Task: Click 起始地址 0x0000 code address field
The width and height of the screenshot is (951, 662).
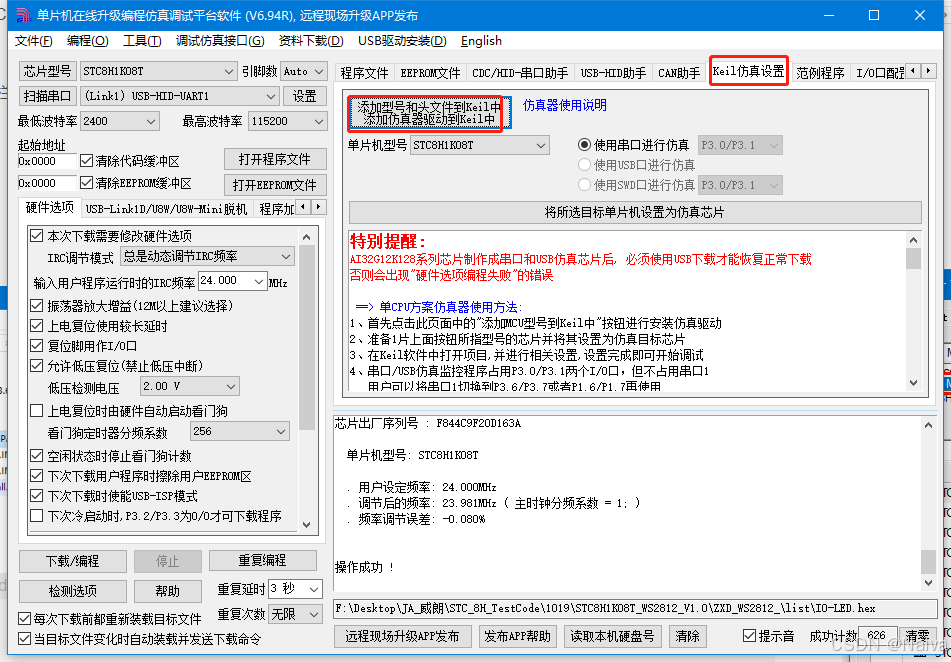Action: 47,161
